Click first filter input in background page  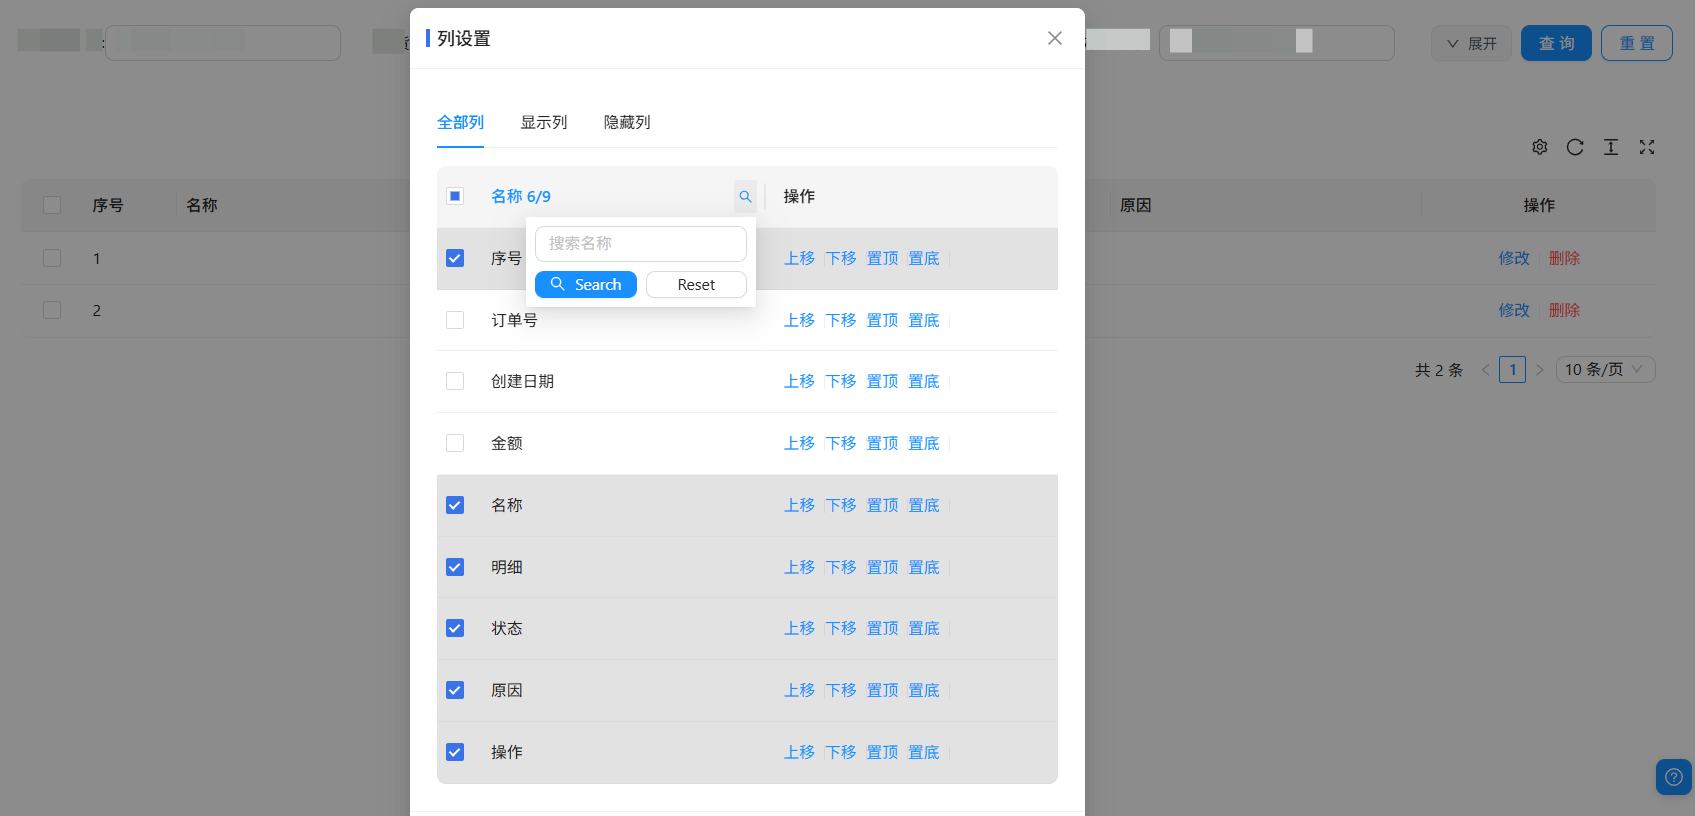tap(223, 43)
